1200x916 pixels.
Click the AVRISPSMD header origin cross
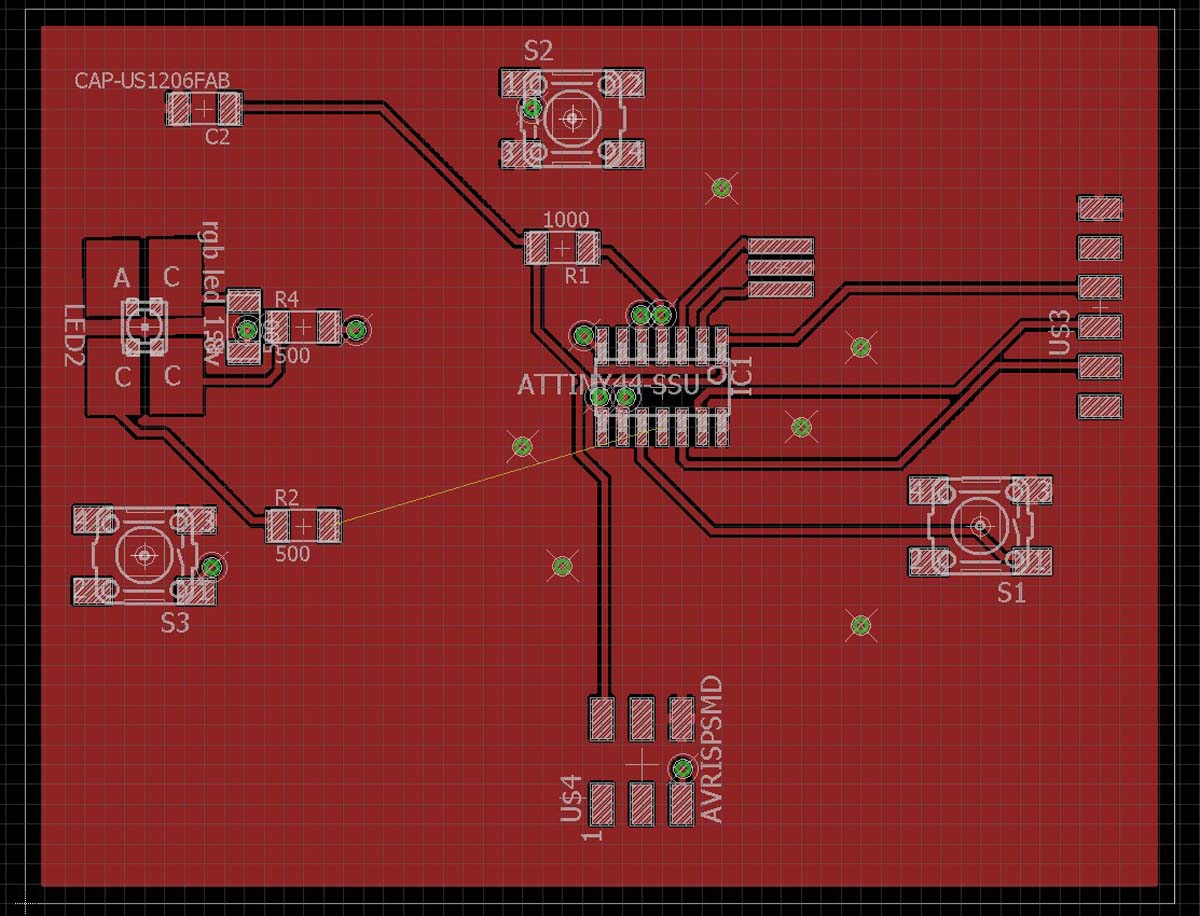tap(641, 763)
